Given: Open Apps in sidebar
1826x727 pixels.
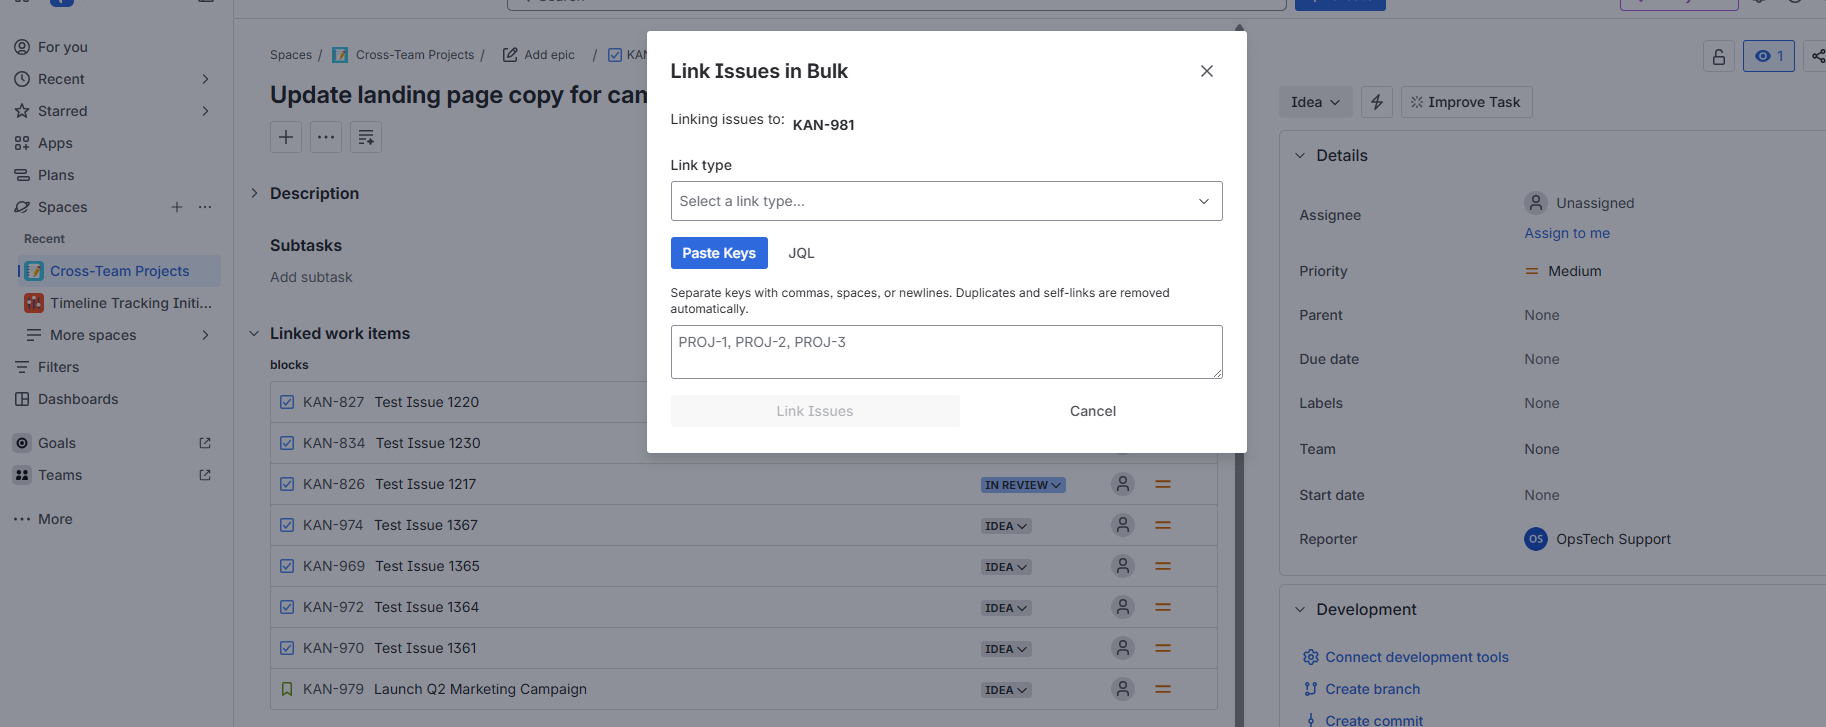Looking at the screenshot, I should point(55,143).
